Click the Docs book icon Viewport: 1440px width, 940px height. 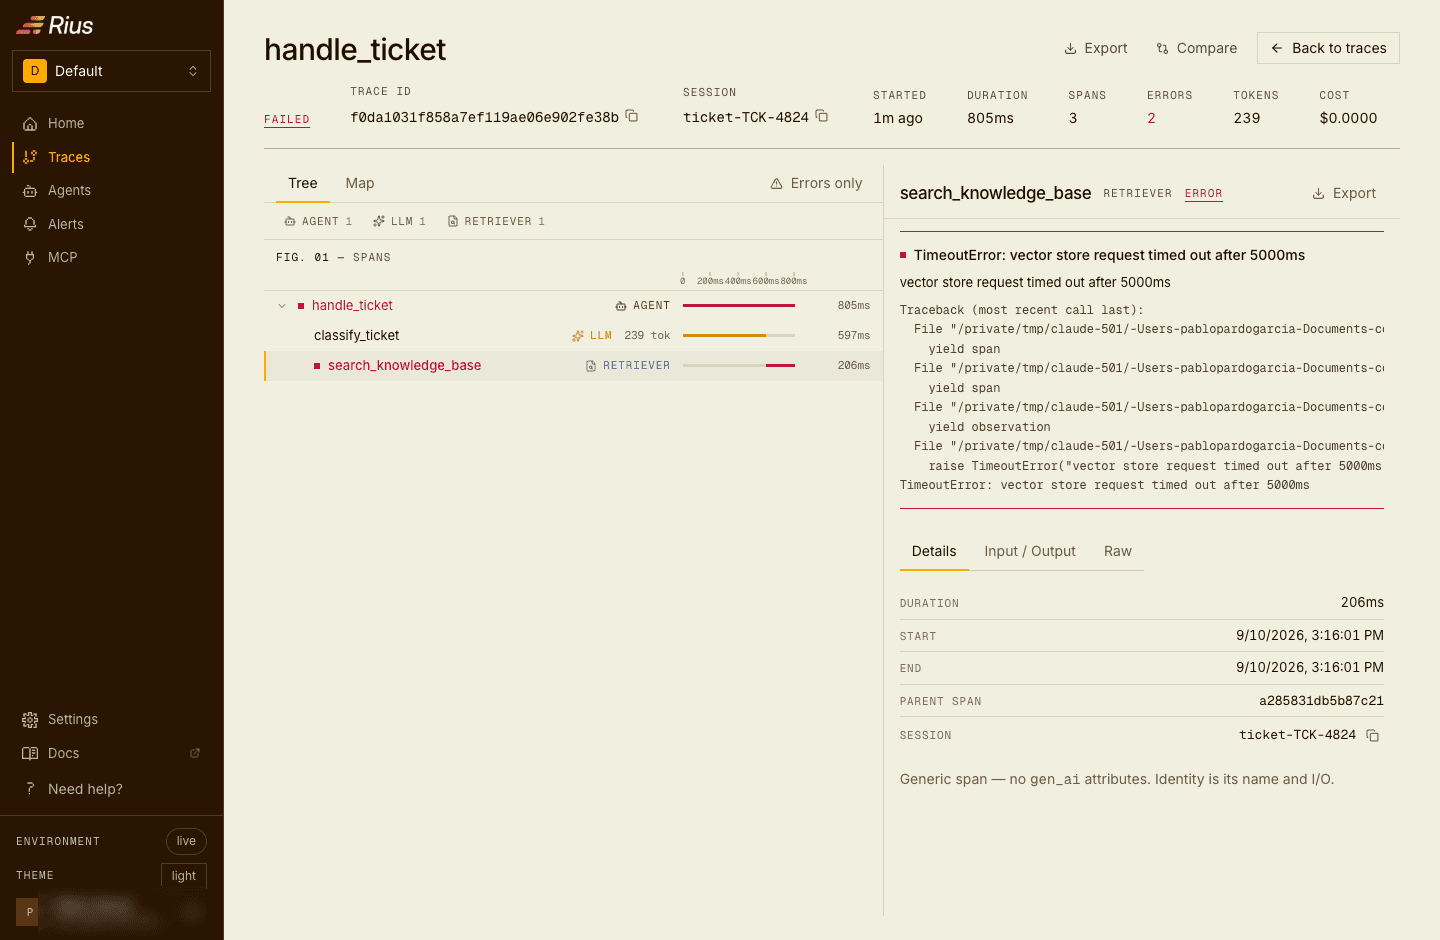pyautogui.click(x=30, y=754)
